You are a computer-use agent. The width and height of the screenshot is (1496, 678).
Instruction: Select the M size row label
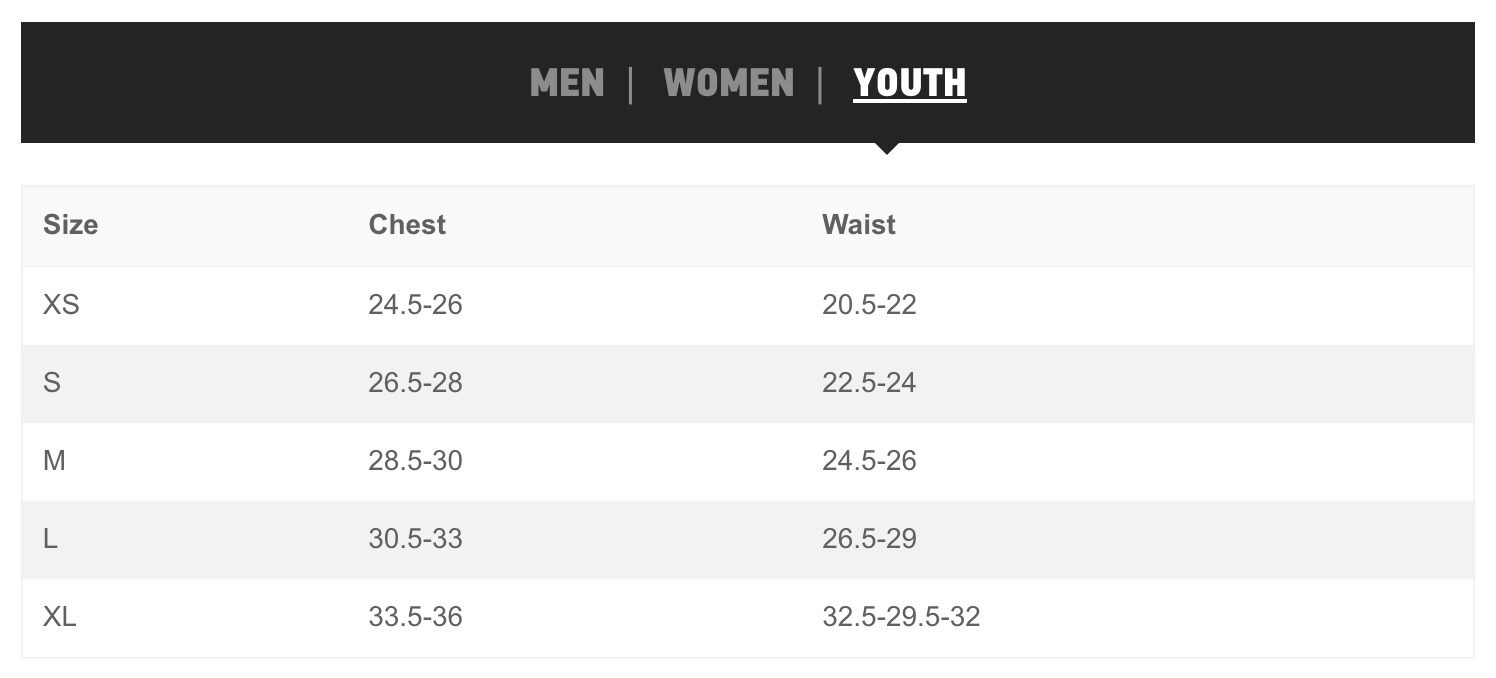tap(54, 460)
